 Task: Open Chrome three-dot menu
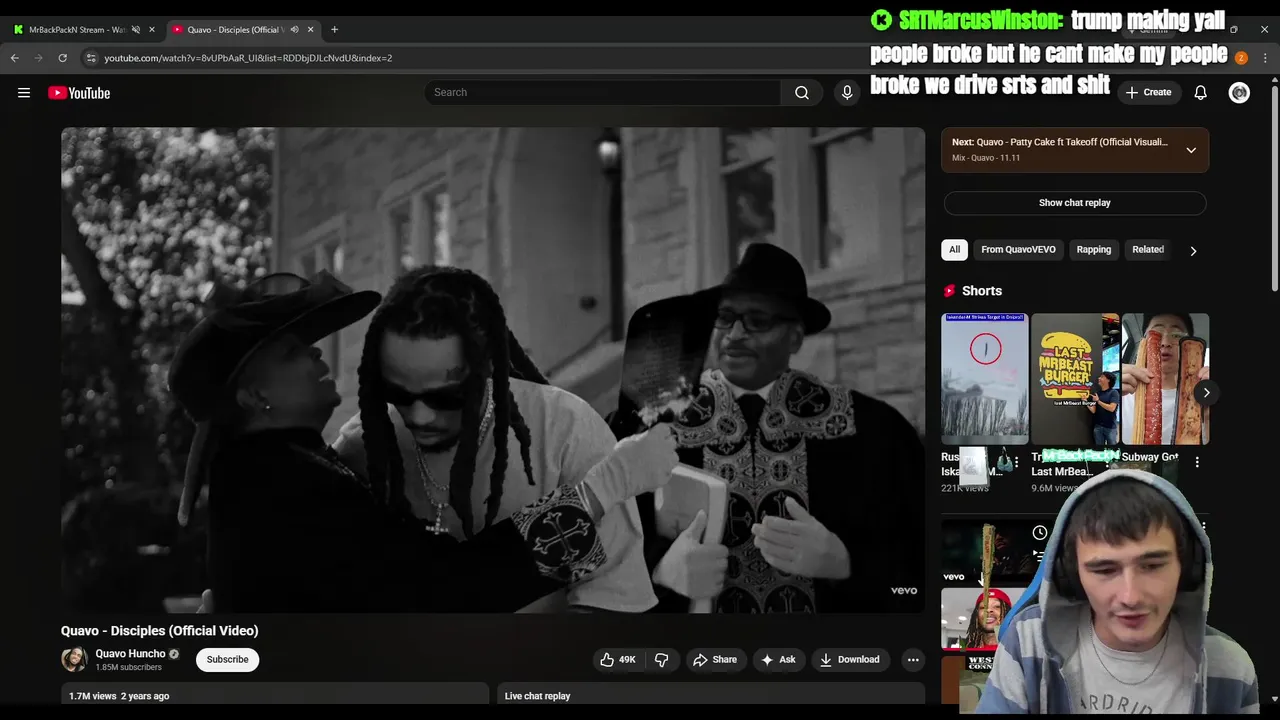1265,58
